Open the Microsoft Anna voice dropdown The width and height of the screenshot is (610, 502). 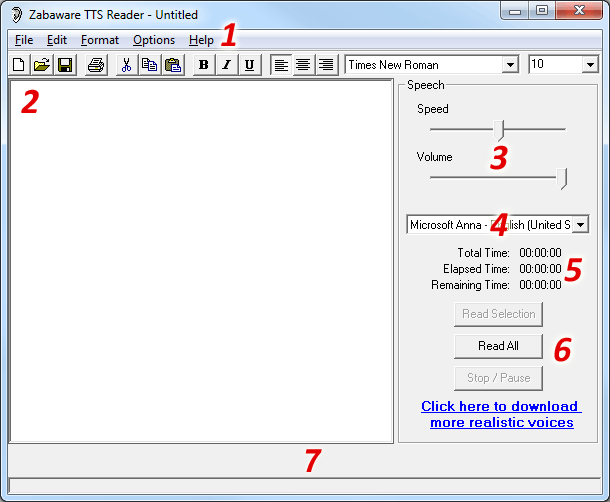pyautogui.click(x=580, y=225)
